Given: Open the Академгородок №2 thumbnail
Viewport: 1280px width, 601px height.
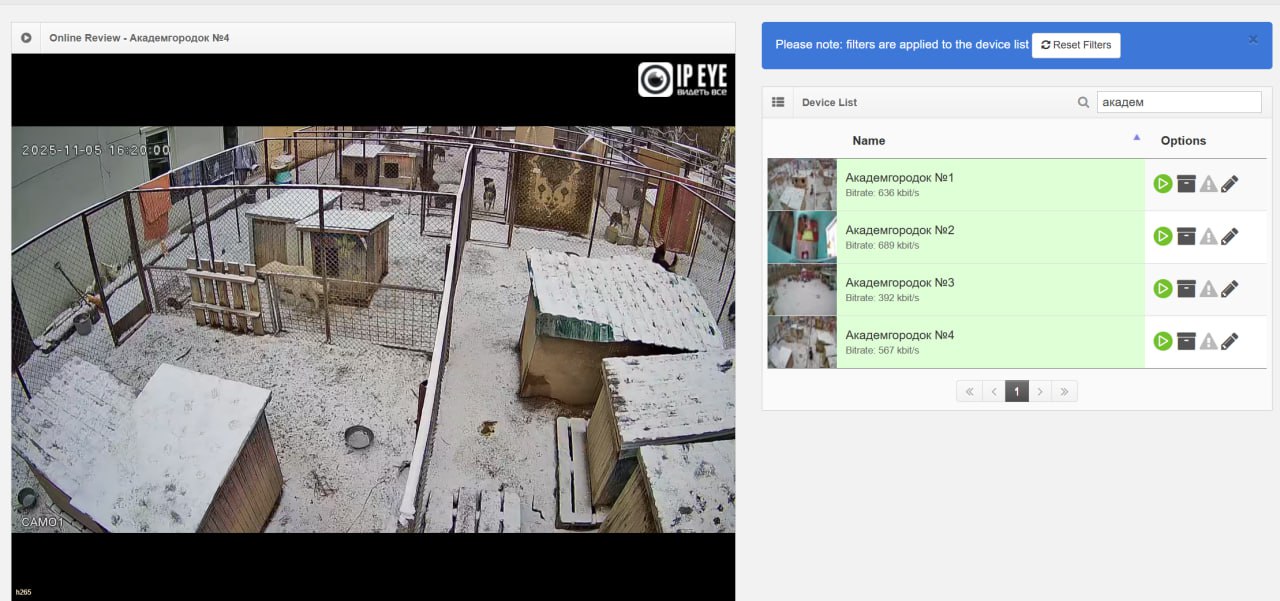Looking at the screenshot, I should [x=802, y=237].
